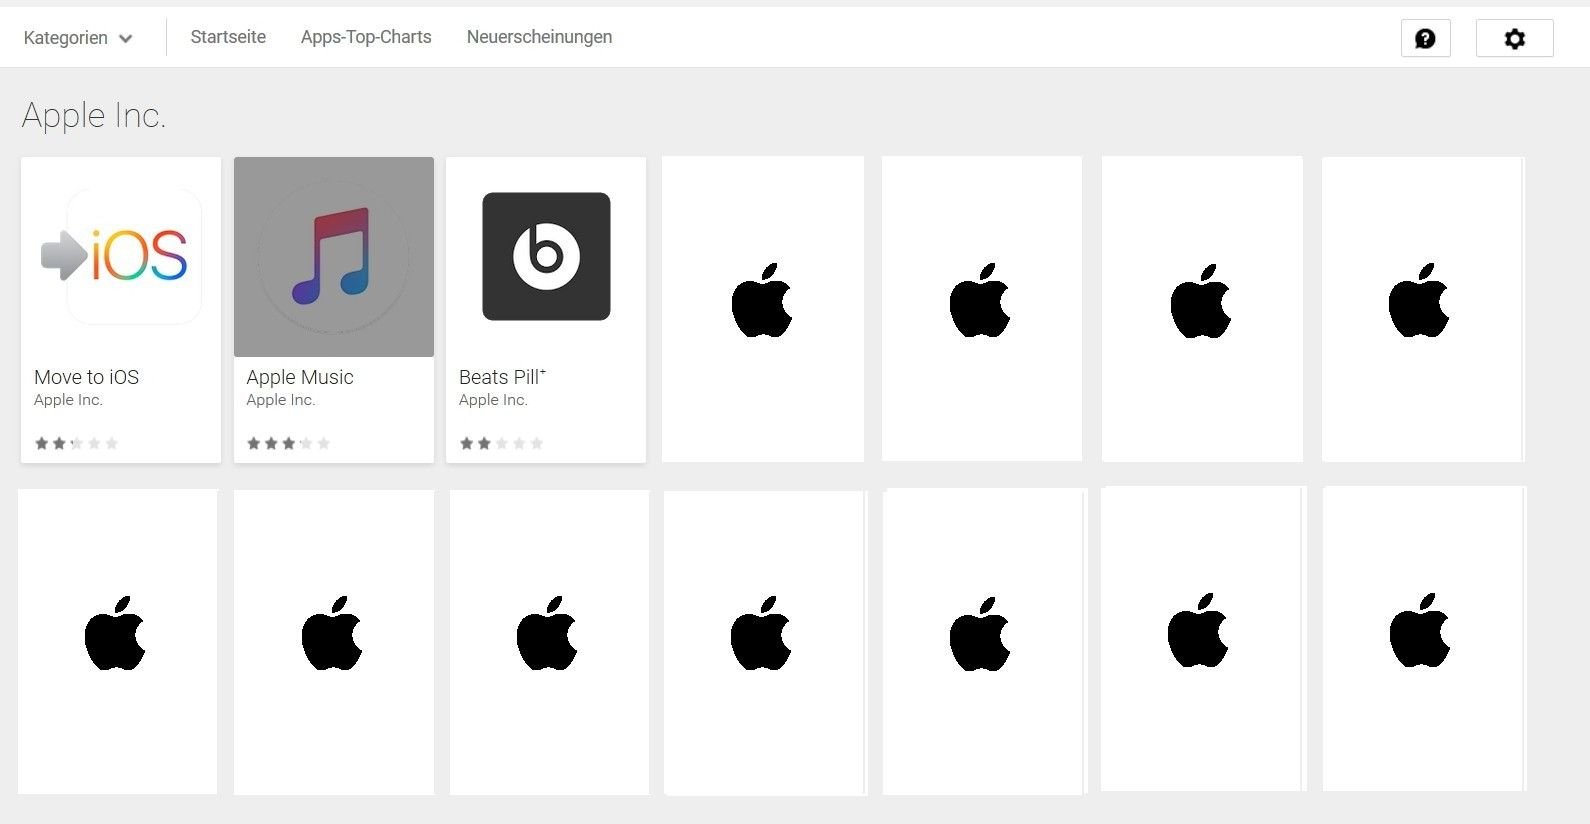Go to the Startseite tab
Viewport: 1590px width, 824px height.
[228, 37]
